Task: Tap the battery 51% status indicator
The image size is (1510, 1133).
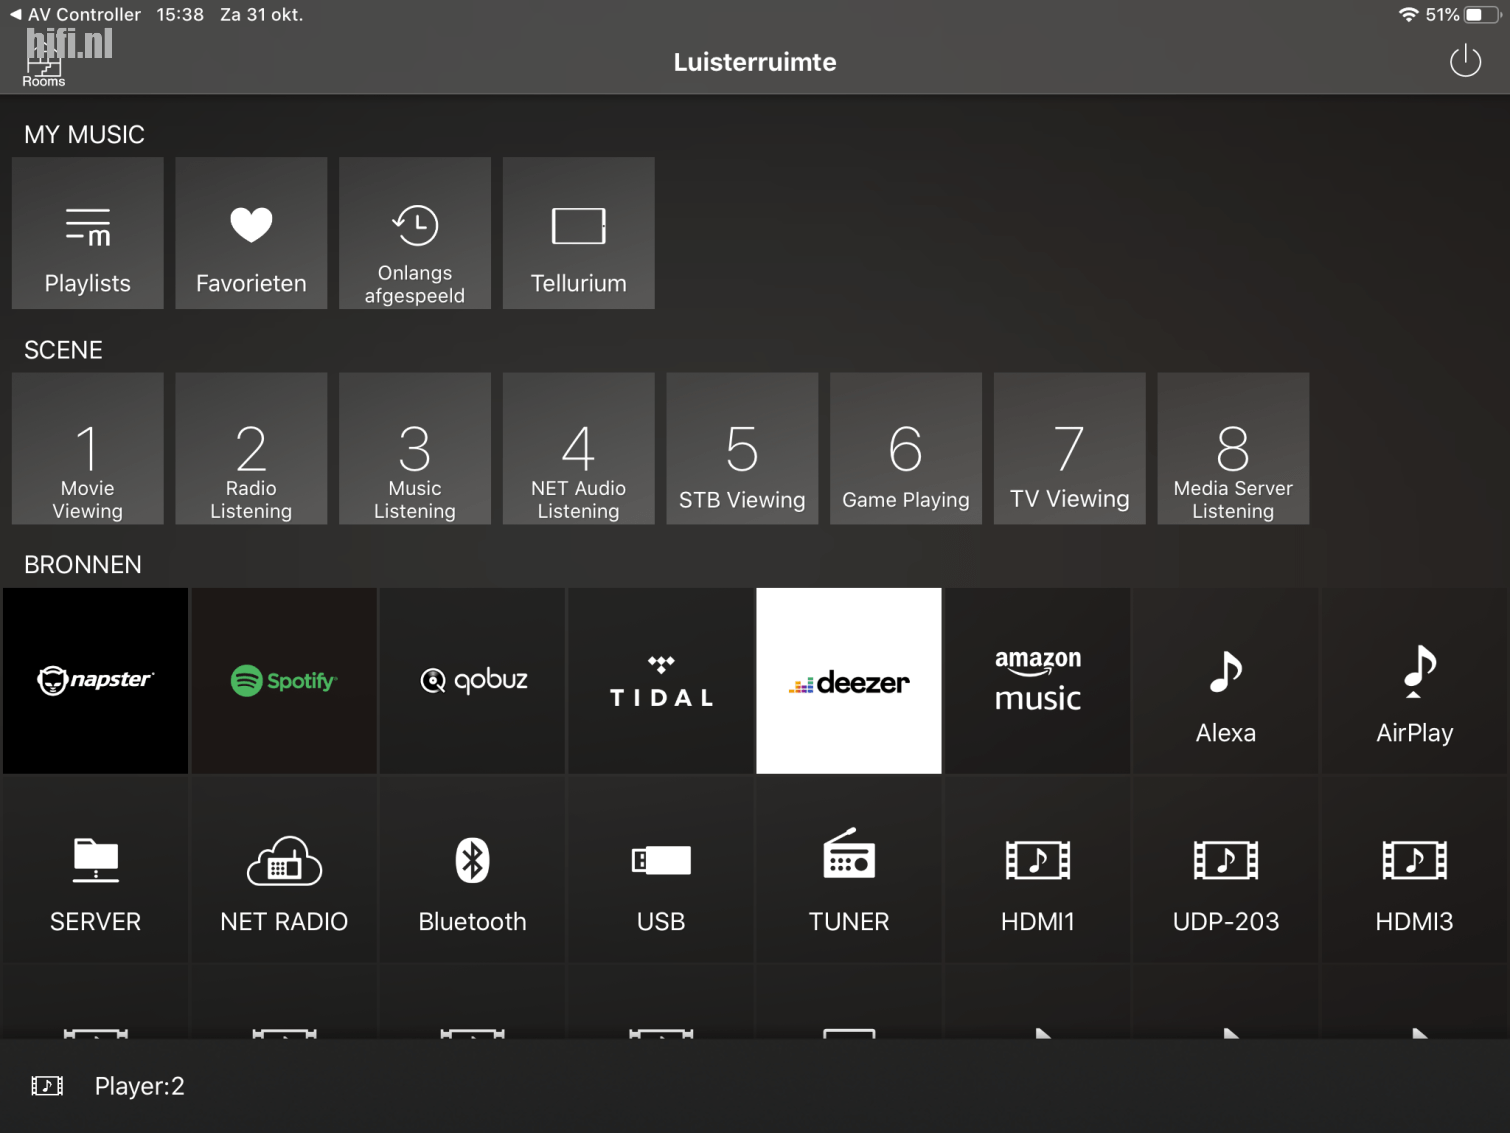Action: (x=1462, y=15)
